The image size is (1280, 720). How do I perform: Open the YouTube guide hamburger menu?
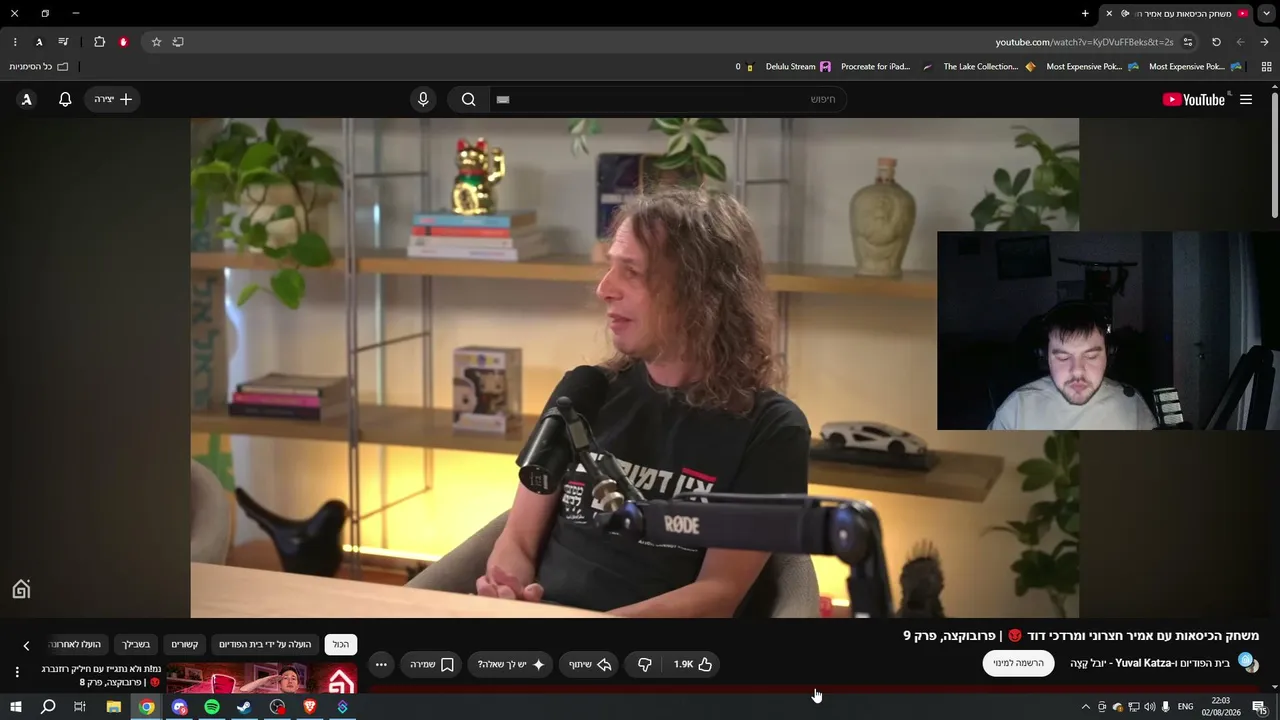1246,99
